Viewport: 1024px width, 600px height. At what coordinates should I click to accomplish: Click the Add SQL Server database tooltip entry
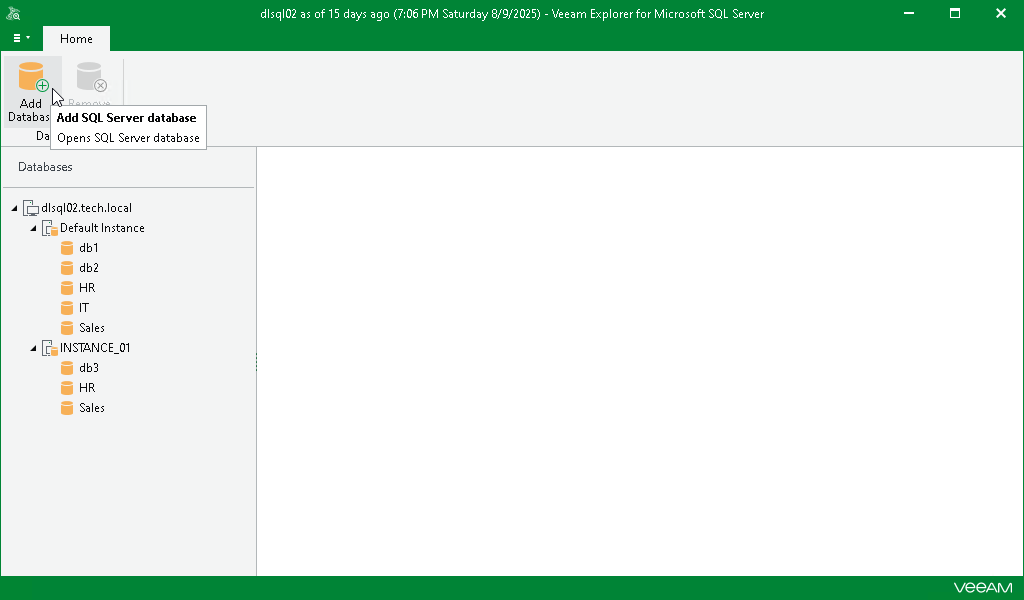click(x=127, y=117)
